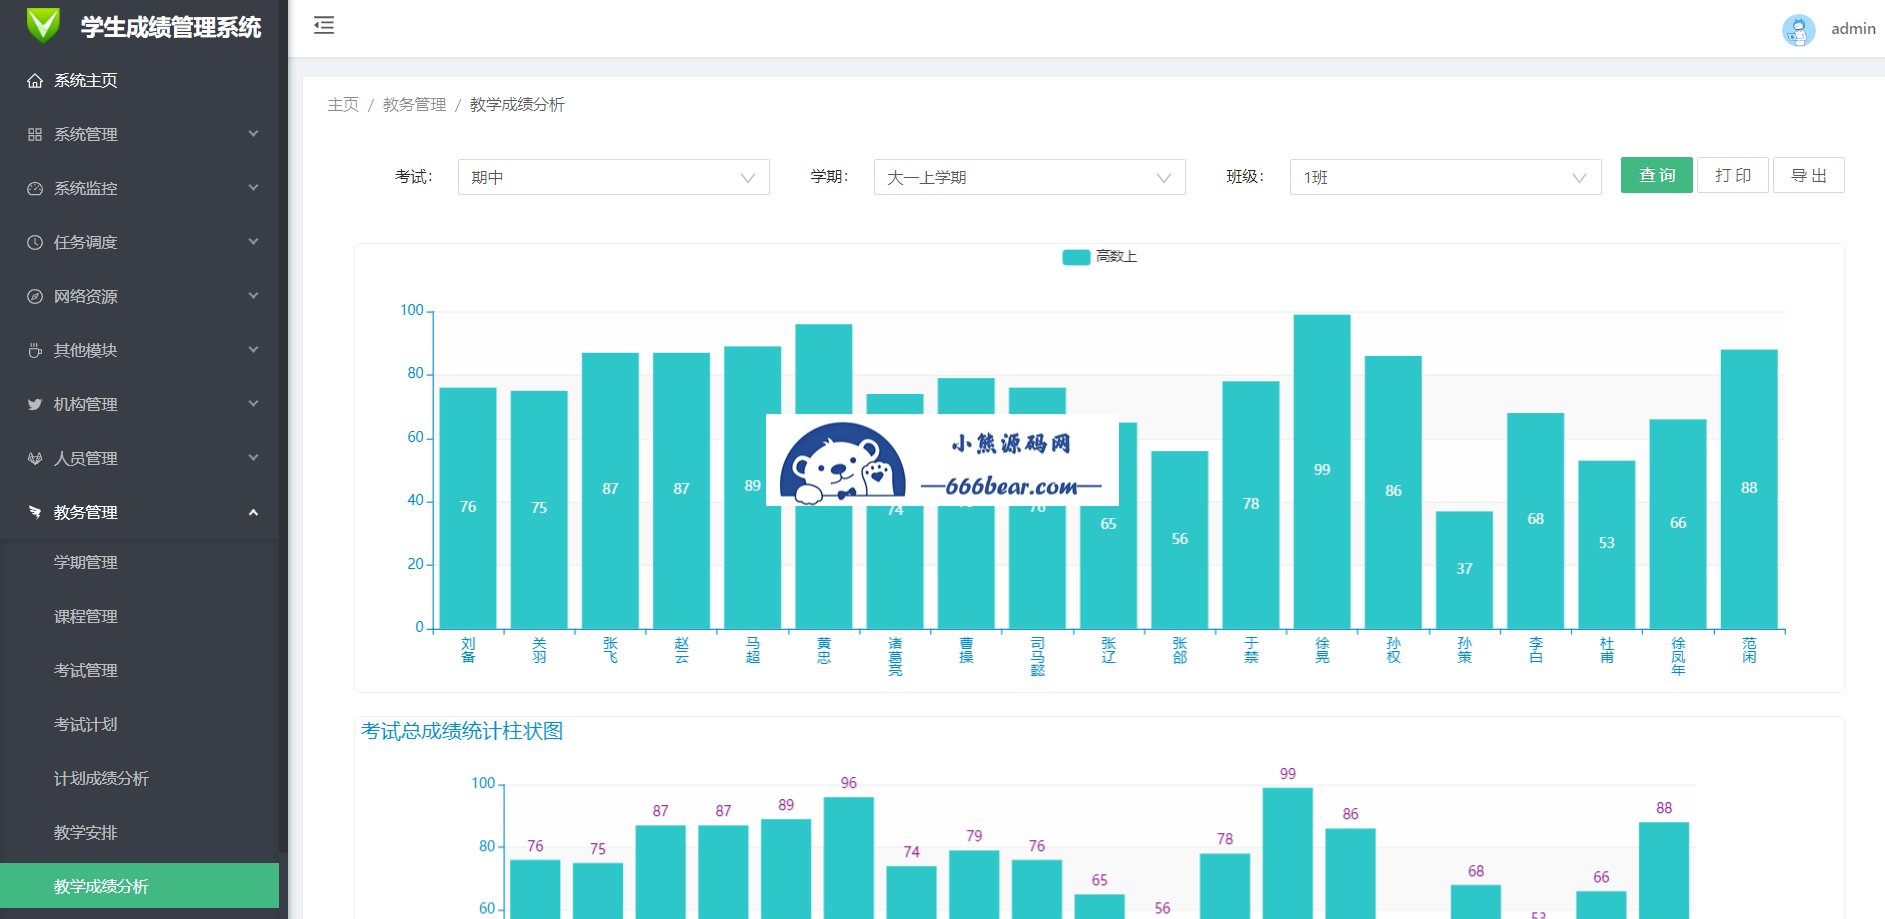1885x919 pixels.
Task: Click the green 查询 button
Action: pos(1657,175)
